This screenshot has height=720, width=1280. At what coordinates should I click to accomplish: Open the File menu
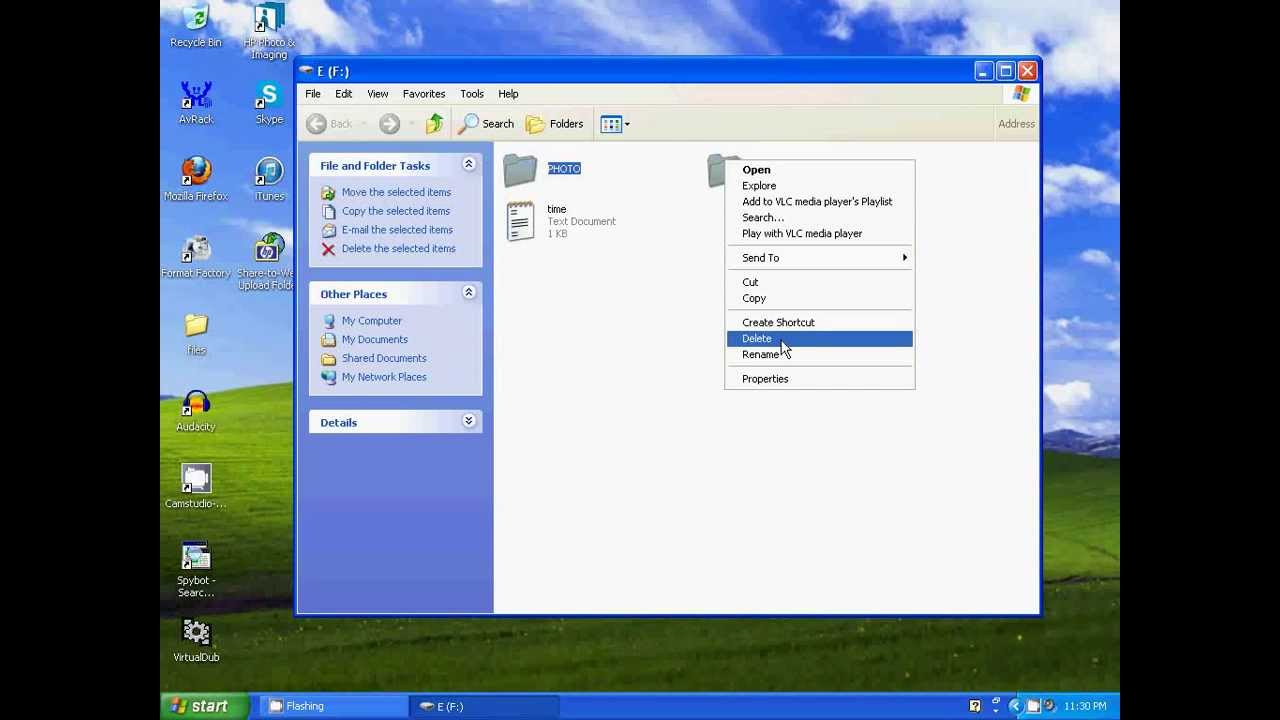pos(313,94)
